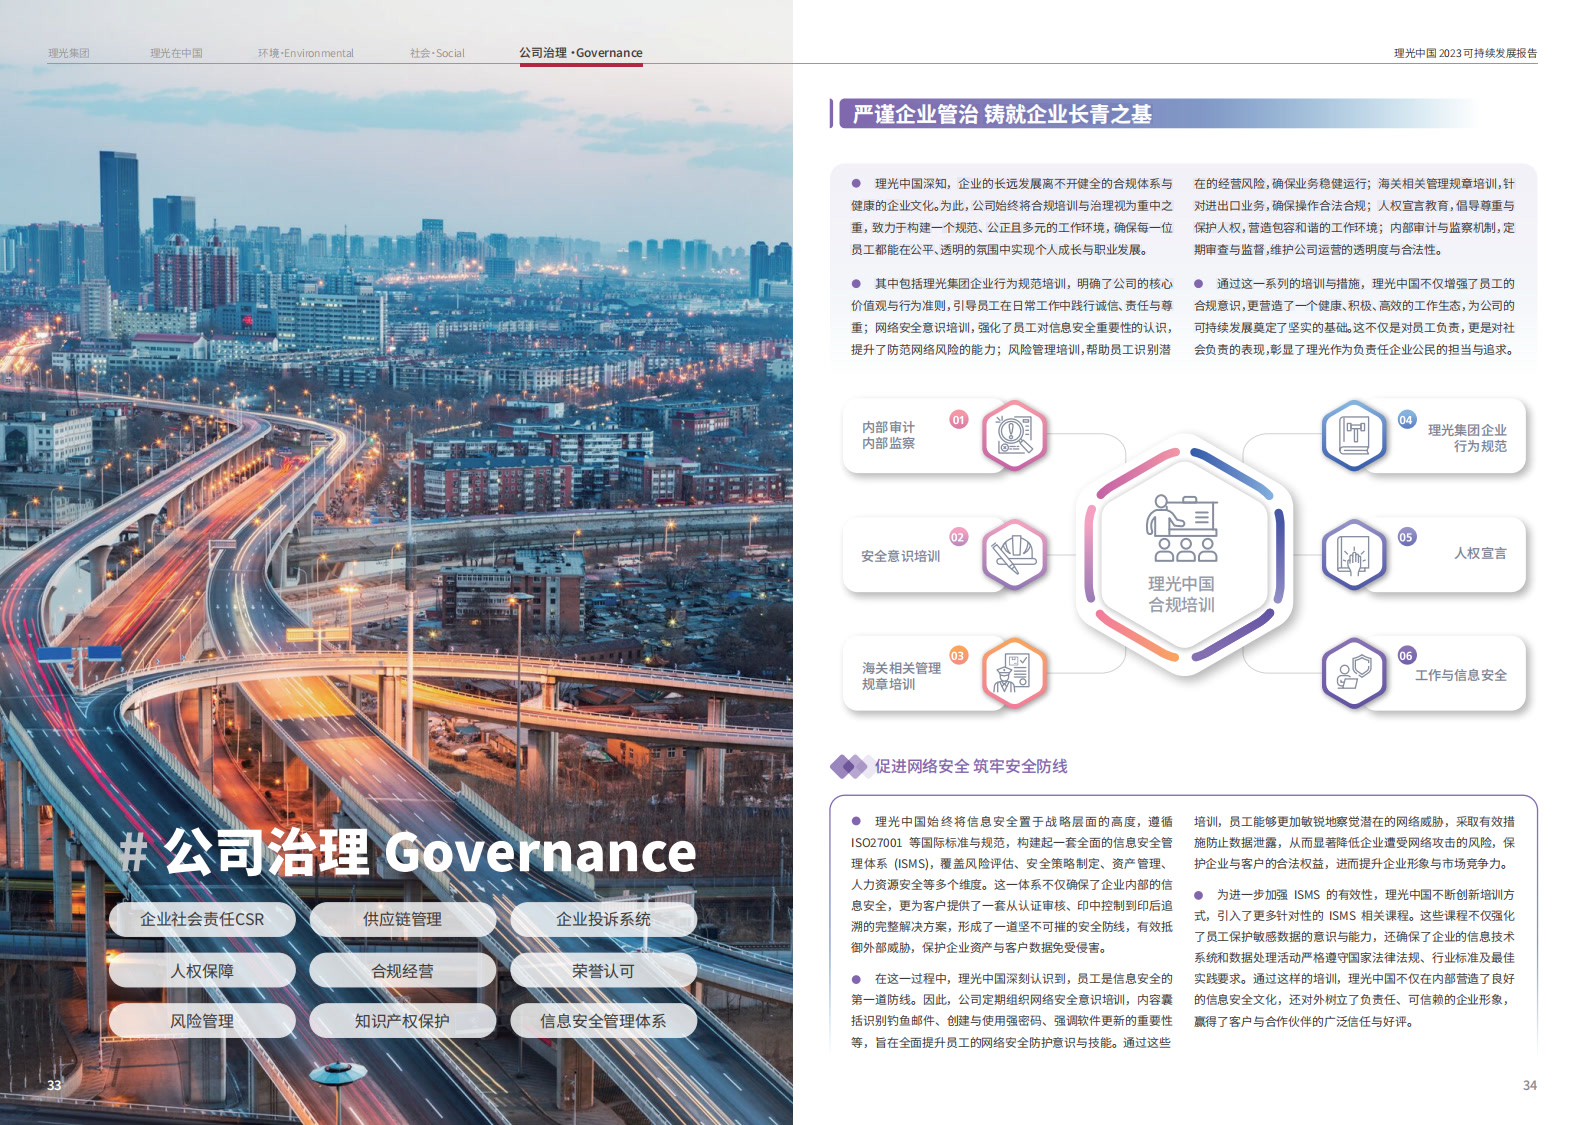Viewport: 1584px width, 1125px height.
Task: Switch to 社会·Social tab
Action: (x=437, y=53)
